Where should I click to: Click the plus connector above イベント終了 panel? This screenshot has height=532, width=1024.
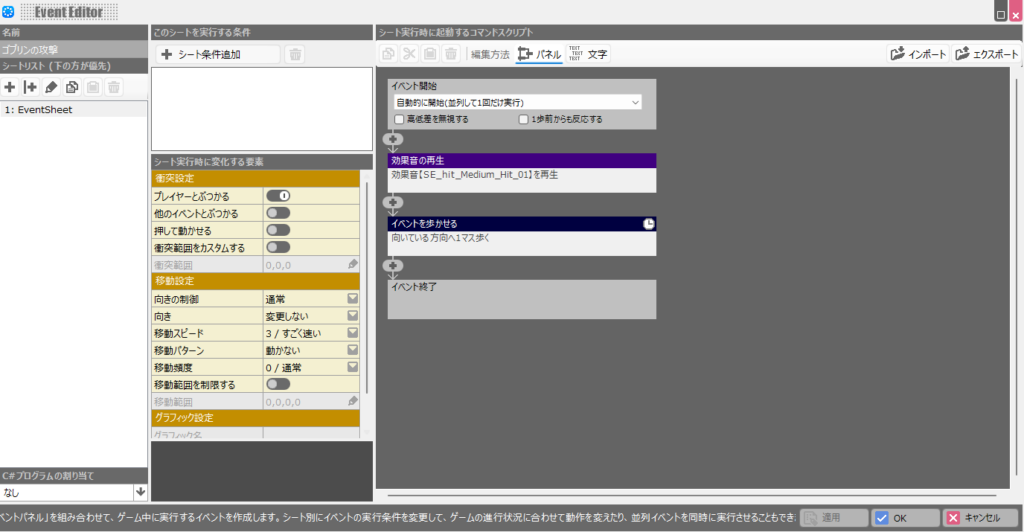click(393, 266)
